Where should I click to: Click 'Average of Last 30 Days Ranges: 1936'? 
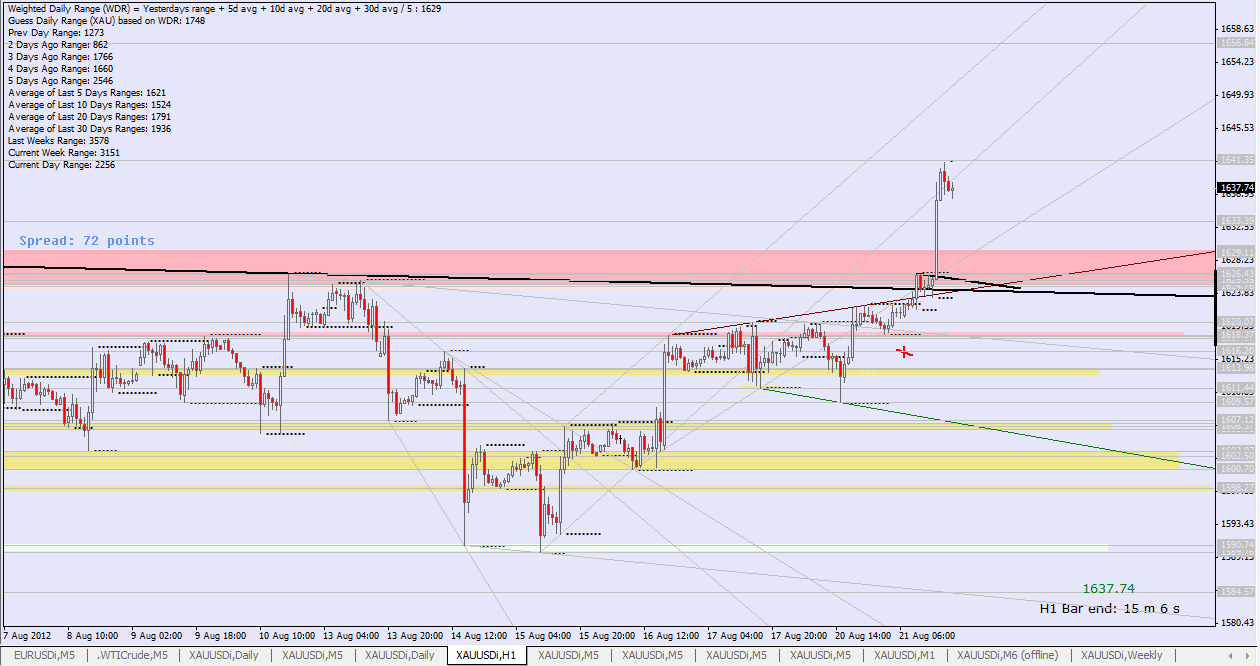pyautogui.click(x=89, y=129)
